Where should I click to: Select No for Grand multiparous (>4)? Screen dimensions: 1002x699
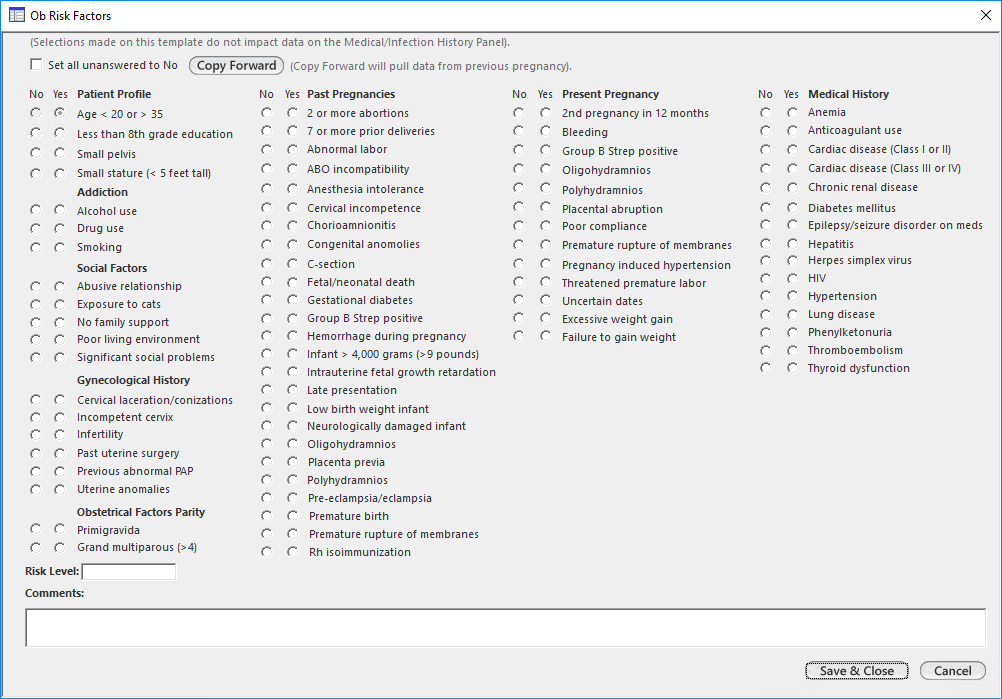coord(35,548)
